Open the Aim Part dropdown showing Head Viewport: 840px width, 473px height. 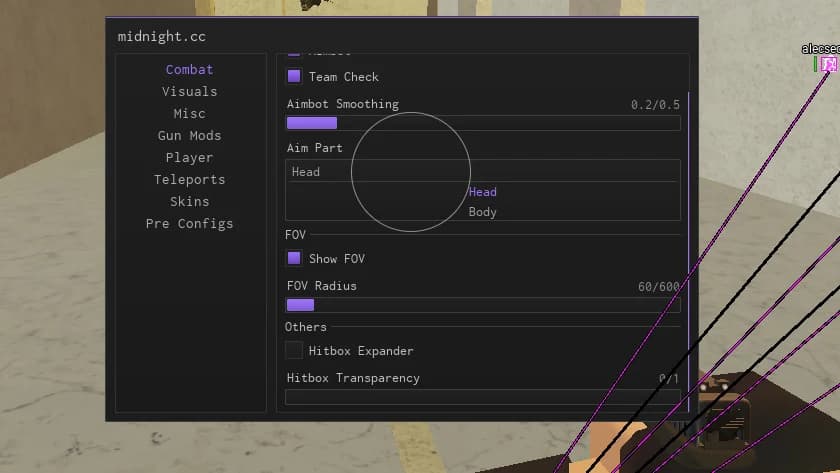[483, 171]
